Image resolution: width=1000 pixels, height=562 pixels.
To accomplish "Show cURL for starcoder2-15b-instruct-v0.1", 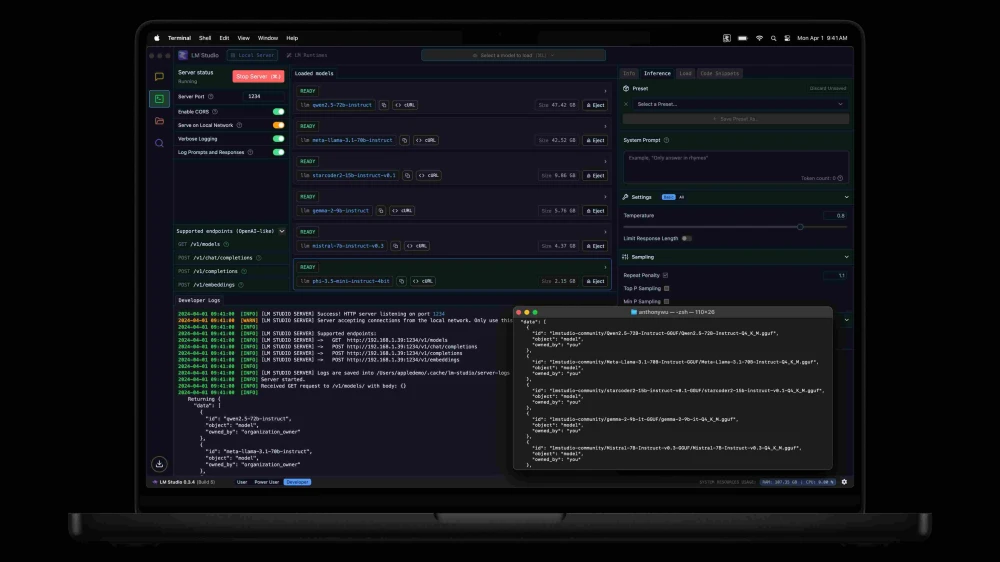I will [x=429, y=175].
